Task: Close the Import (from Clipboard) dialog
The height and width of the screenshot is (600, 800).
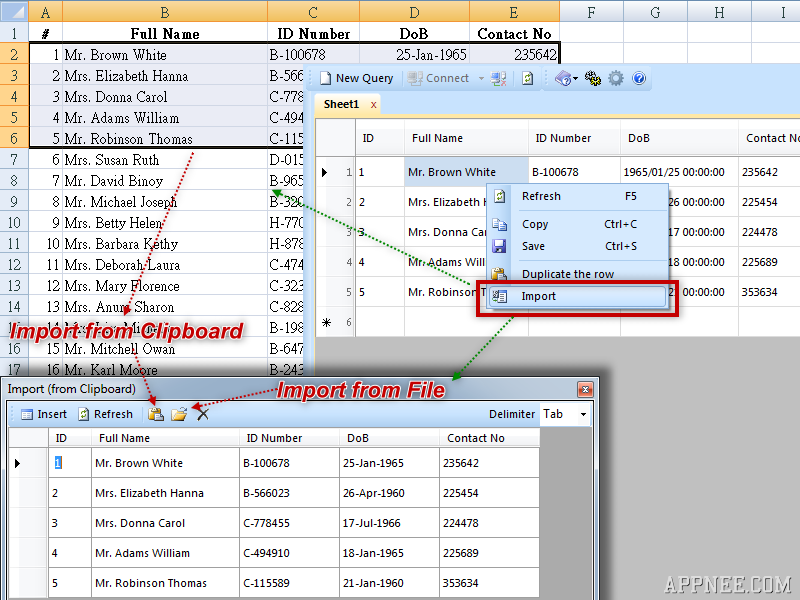Action: tap(585, 390)
